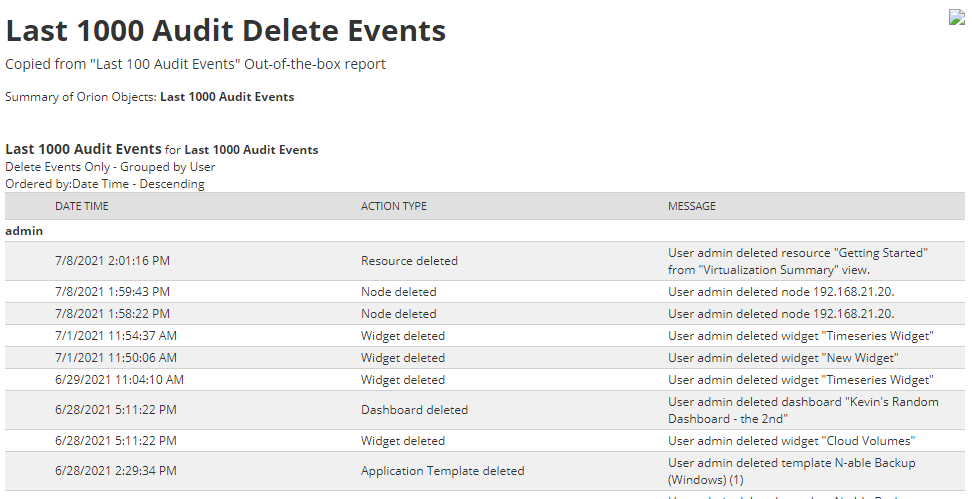Click the 6/29/2021 11:04:10 AM date cell
The image size is (972, 499).
pos(119,380)
